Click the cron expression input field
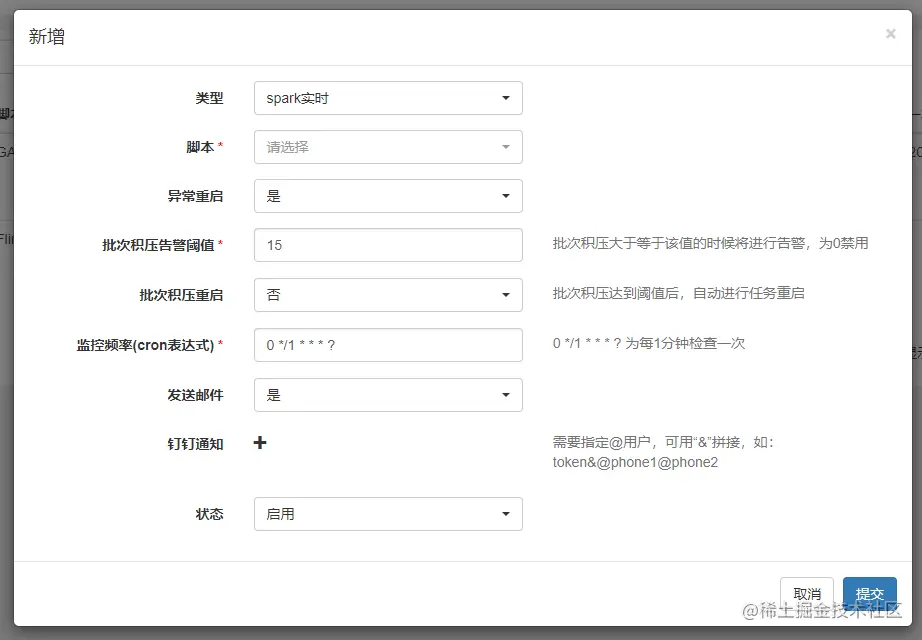 [x=388, y=345]
